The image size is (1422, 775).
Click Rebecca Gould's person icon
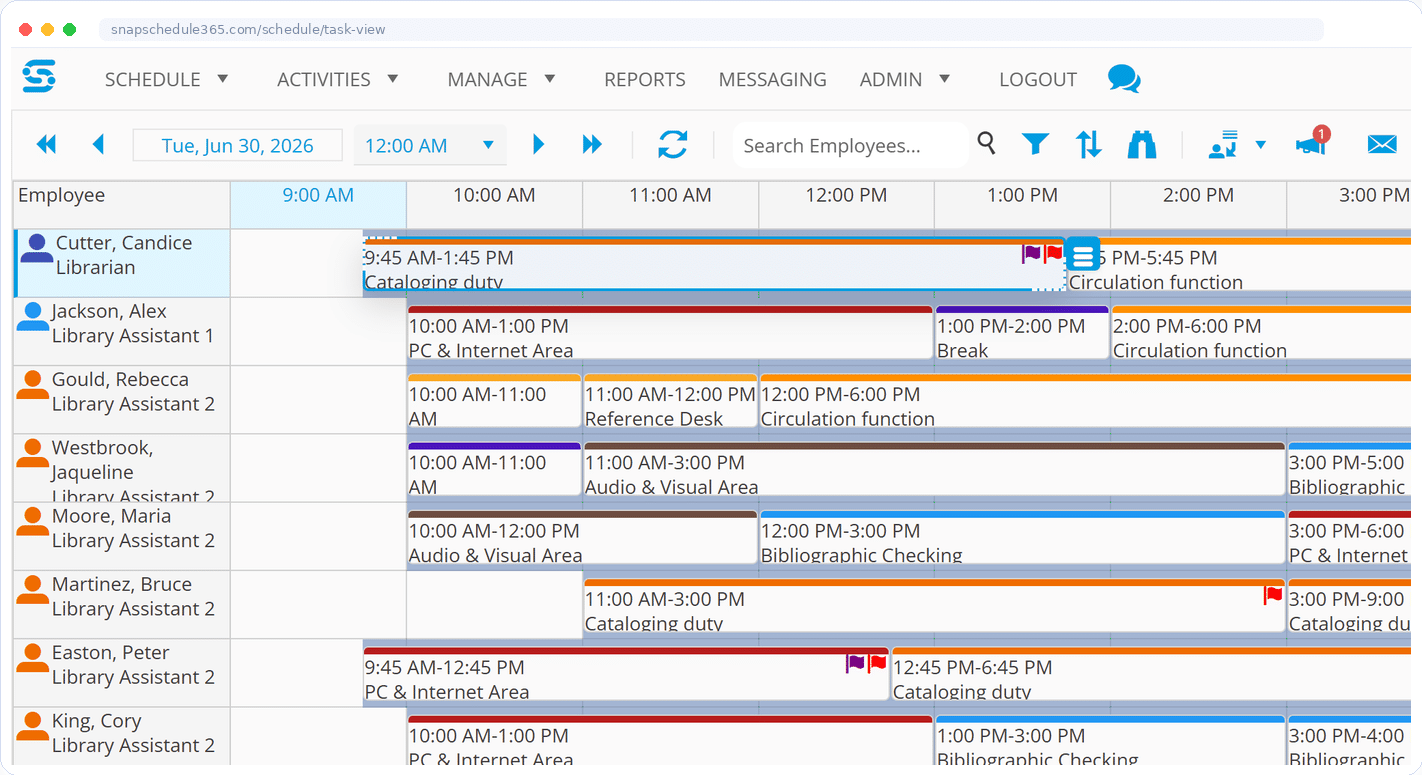coord(33,384)
